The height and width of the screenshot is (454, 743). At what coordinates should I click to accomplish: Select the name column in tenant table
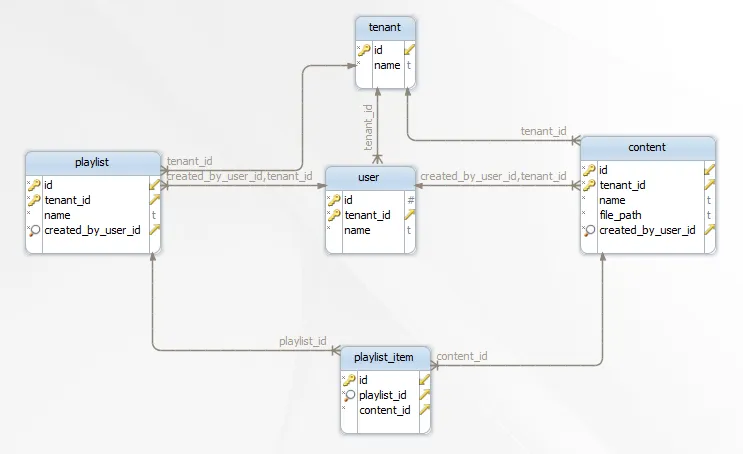pos(385,65)
